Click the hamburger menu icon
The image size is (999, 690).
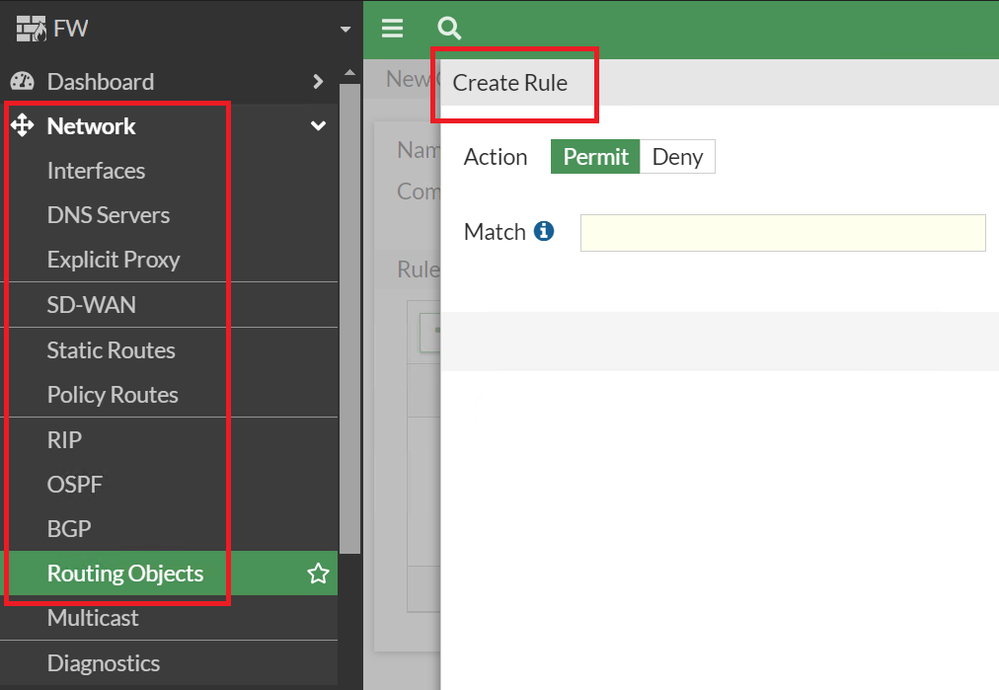pyautogui.click(x=392, y=28)
